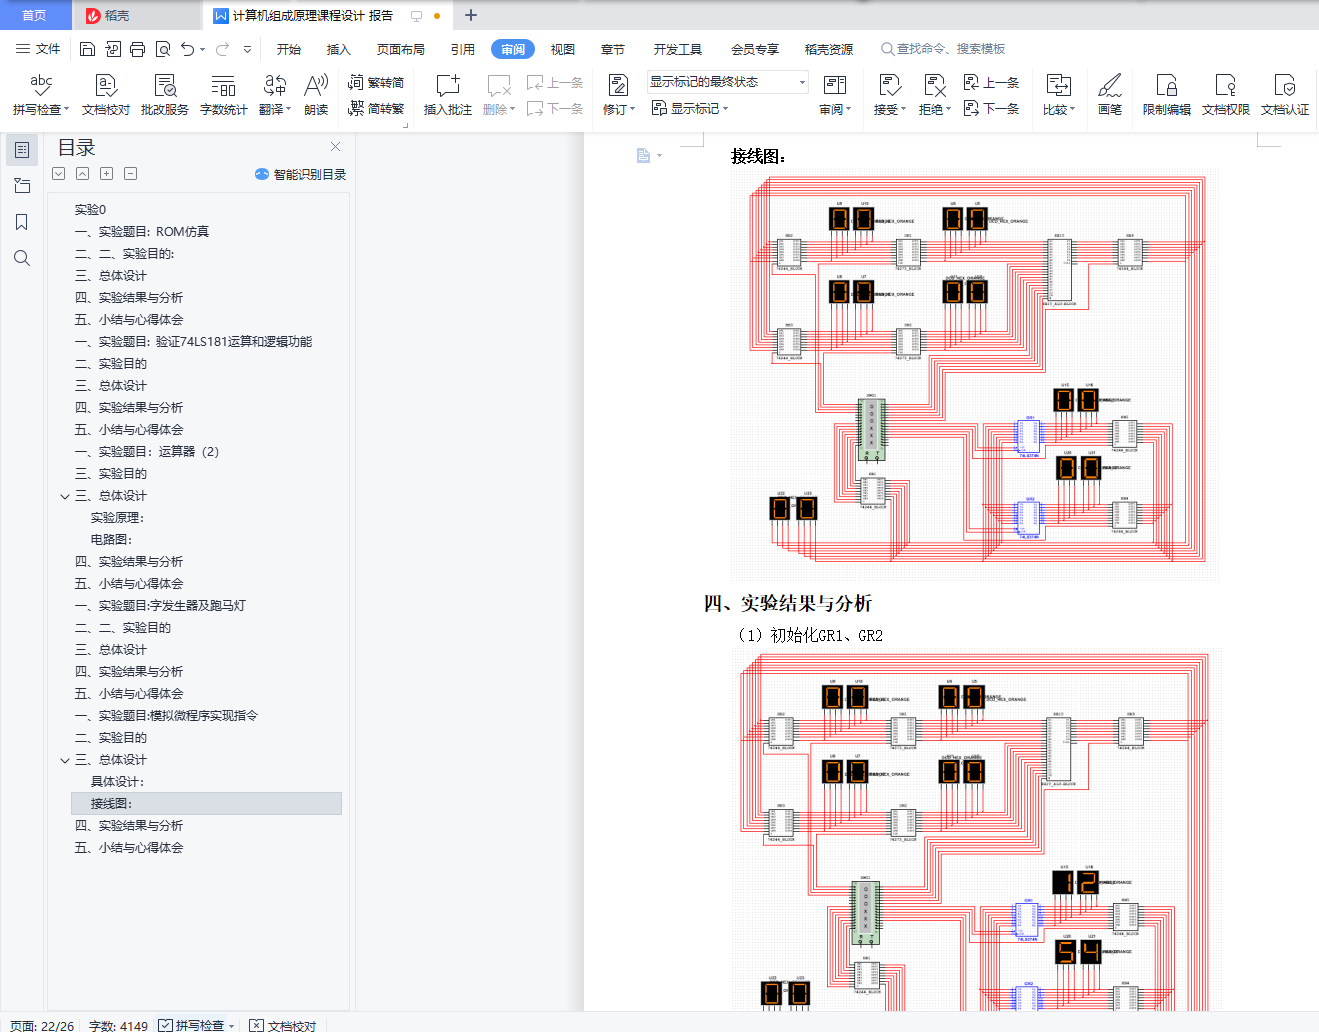Open 文档权限 document permissions

coord(1226,95)
